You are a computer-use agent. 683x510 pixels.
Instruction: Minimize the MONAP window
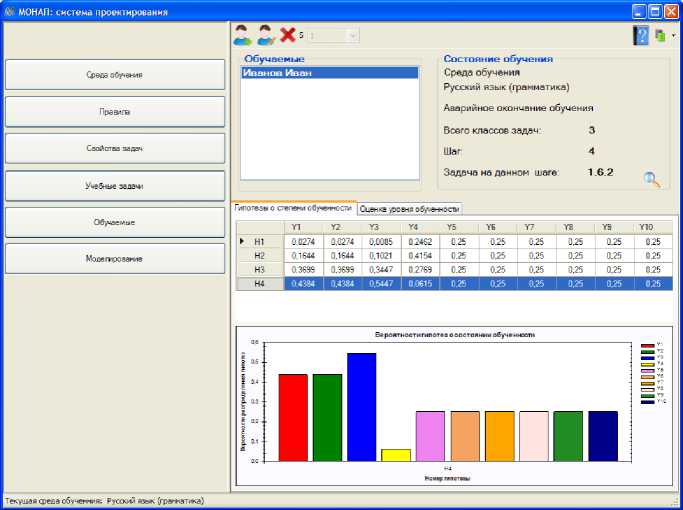(x=639, y=12)
